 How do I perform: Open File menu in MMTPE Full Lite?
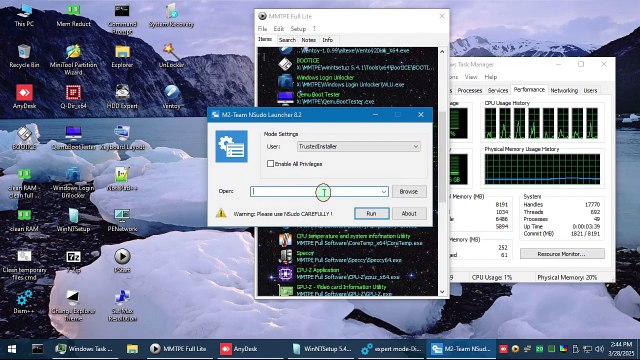click(x=262, y=29)
